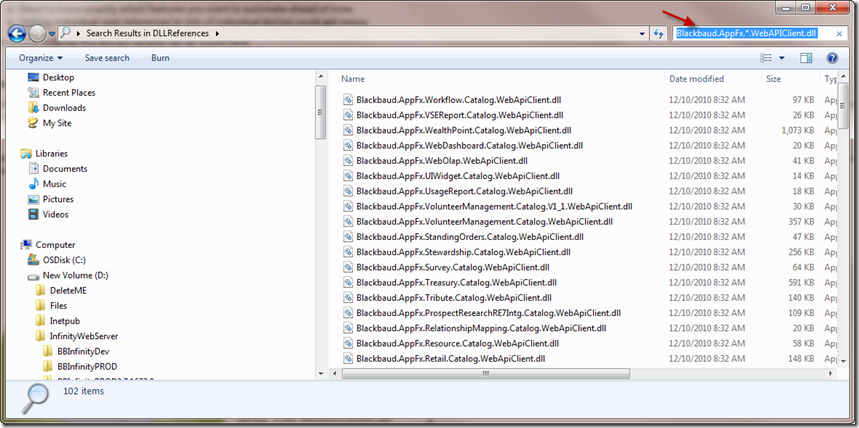Click the refresh arrows beside address bar
This screenshot has width=859, height=428.
[x=658, y=33]
